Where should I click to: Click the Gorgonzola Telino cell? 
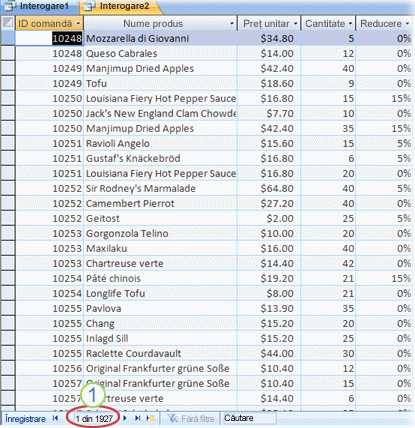[x=160, y=233]
